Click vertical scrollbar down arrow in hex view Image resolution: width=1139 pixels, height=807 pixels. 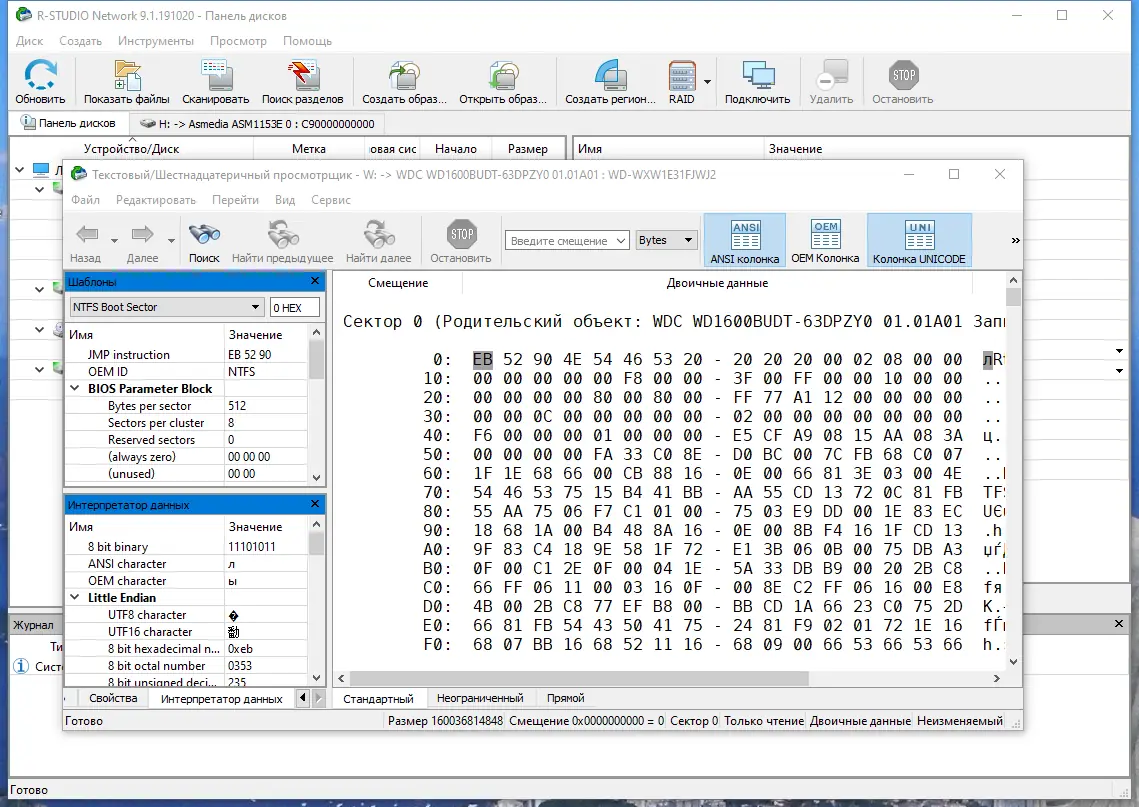(1013, 662)
